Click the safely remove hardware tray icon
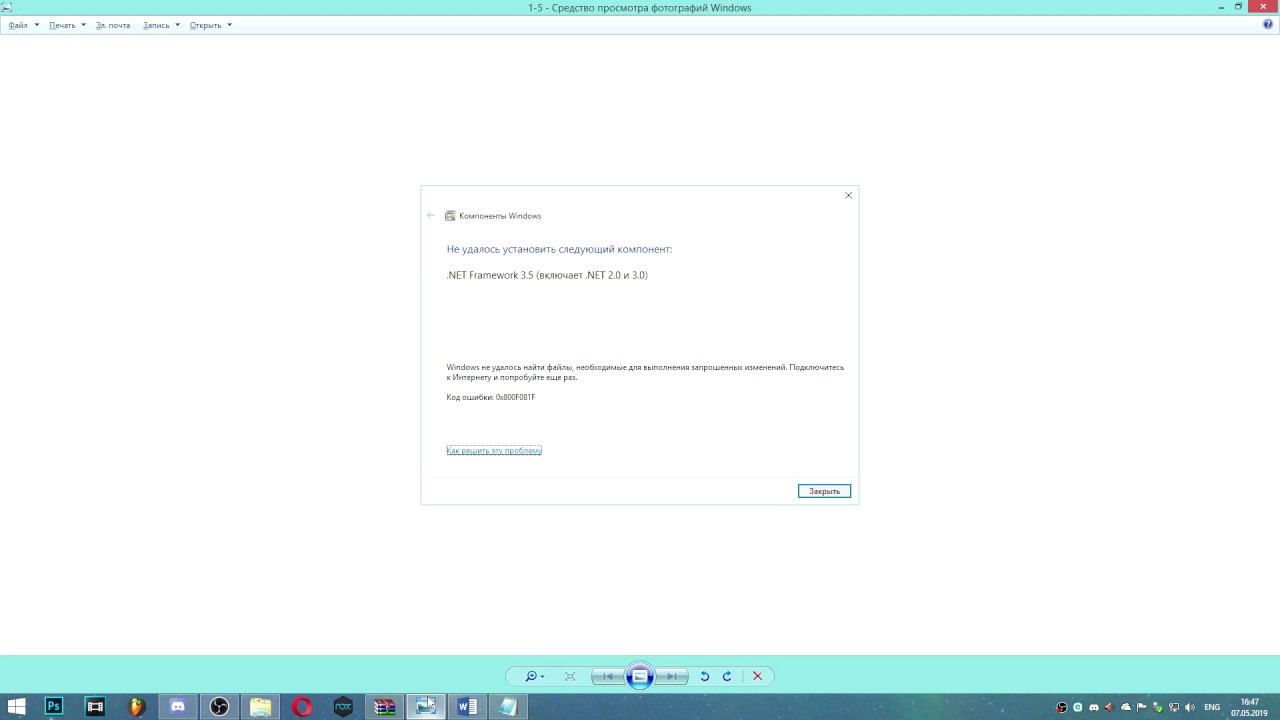 pos(1158,708)
